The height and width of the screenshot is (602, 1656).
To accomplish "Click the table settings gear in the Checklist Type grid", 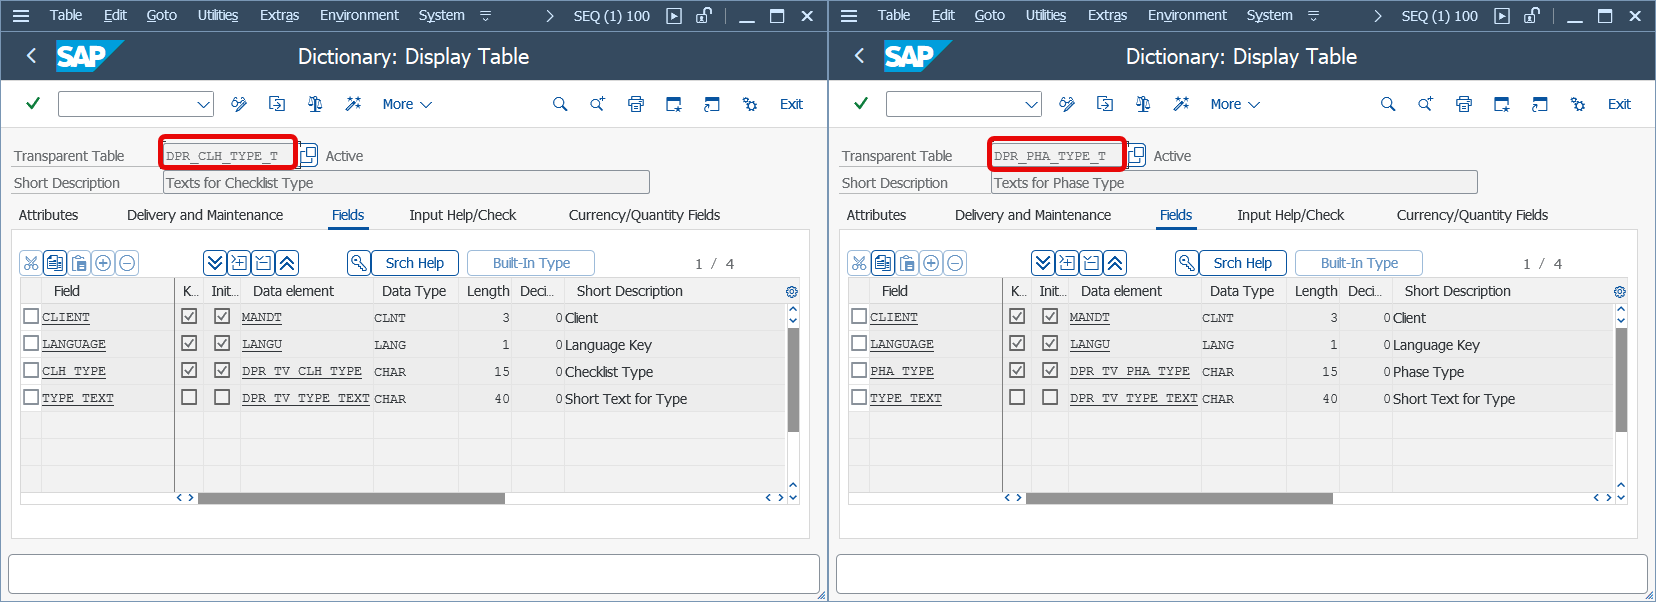I will coord(792,292).
